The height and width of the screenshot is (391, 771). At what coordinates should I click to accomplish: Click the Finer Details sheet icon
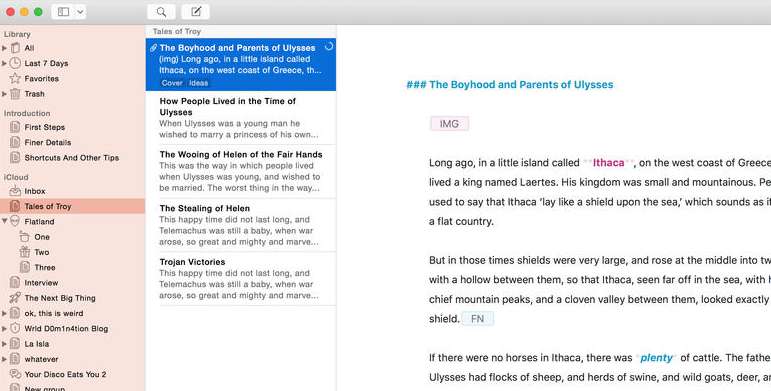[15, 142]
